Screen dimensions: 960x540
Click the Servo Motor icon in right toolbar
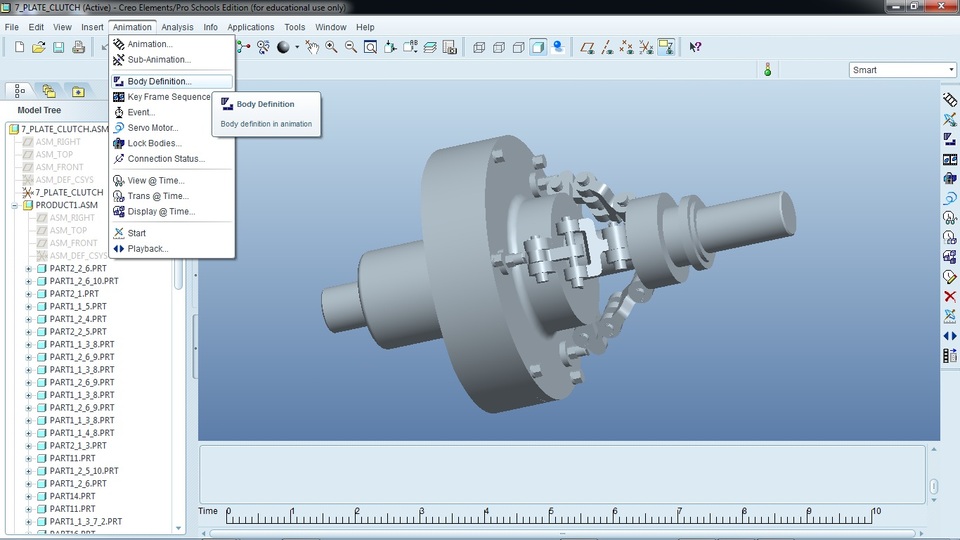point(950,198)
